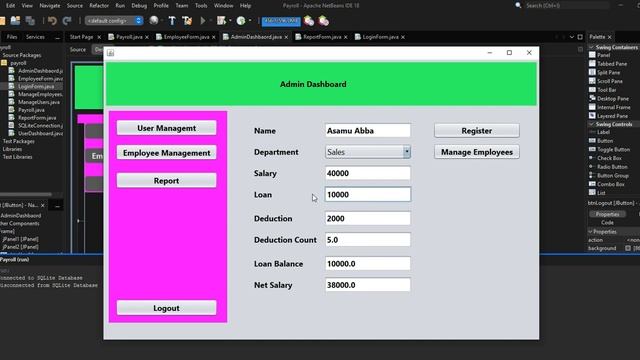Open the Department combo box
This screenshot has height=360, width=640.
[x=407, y=152]
